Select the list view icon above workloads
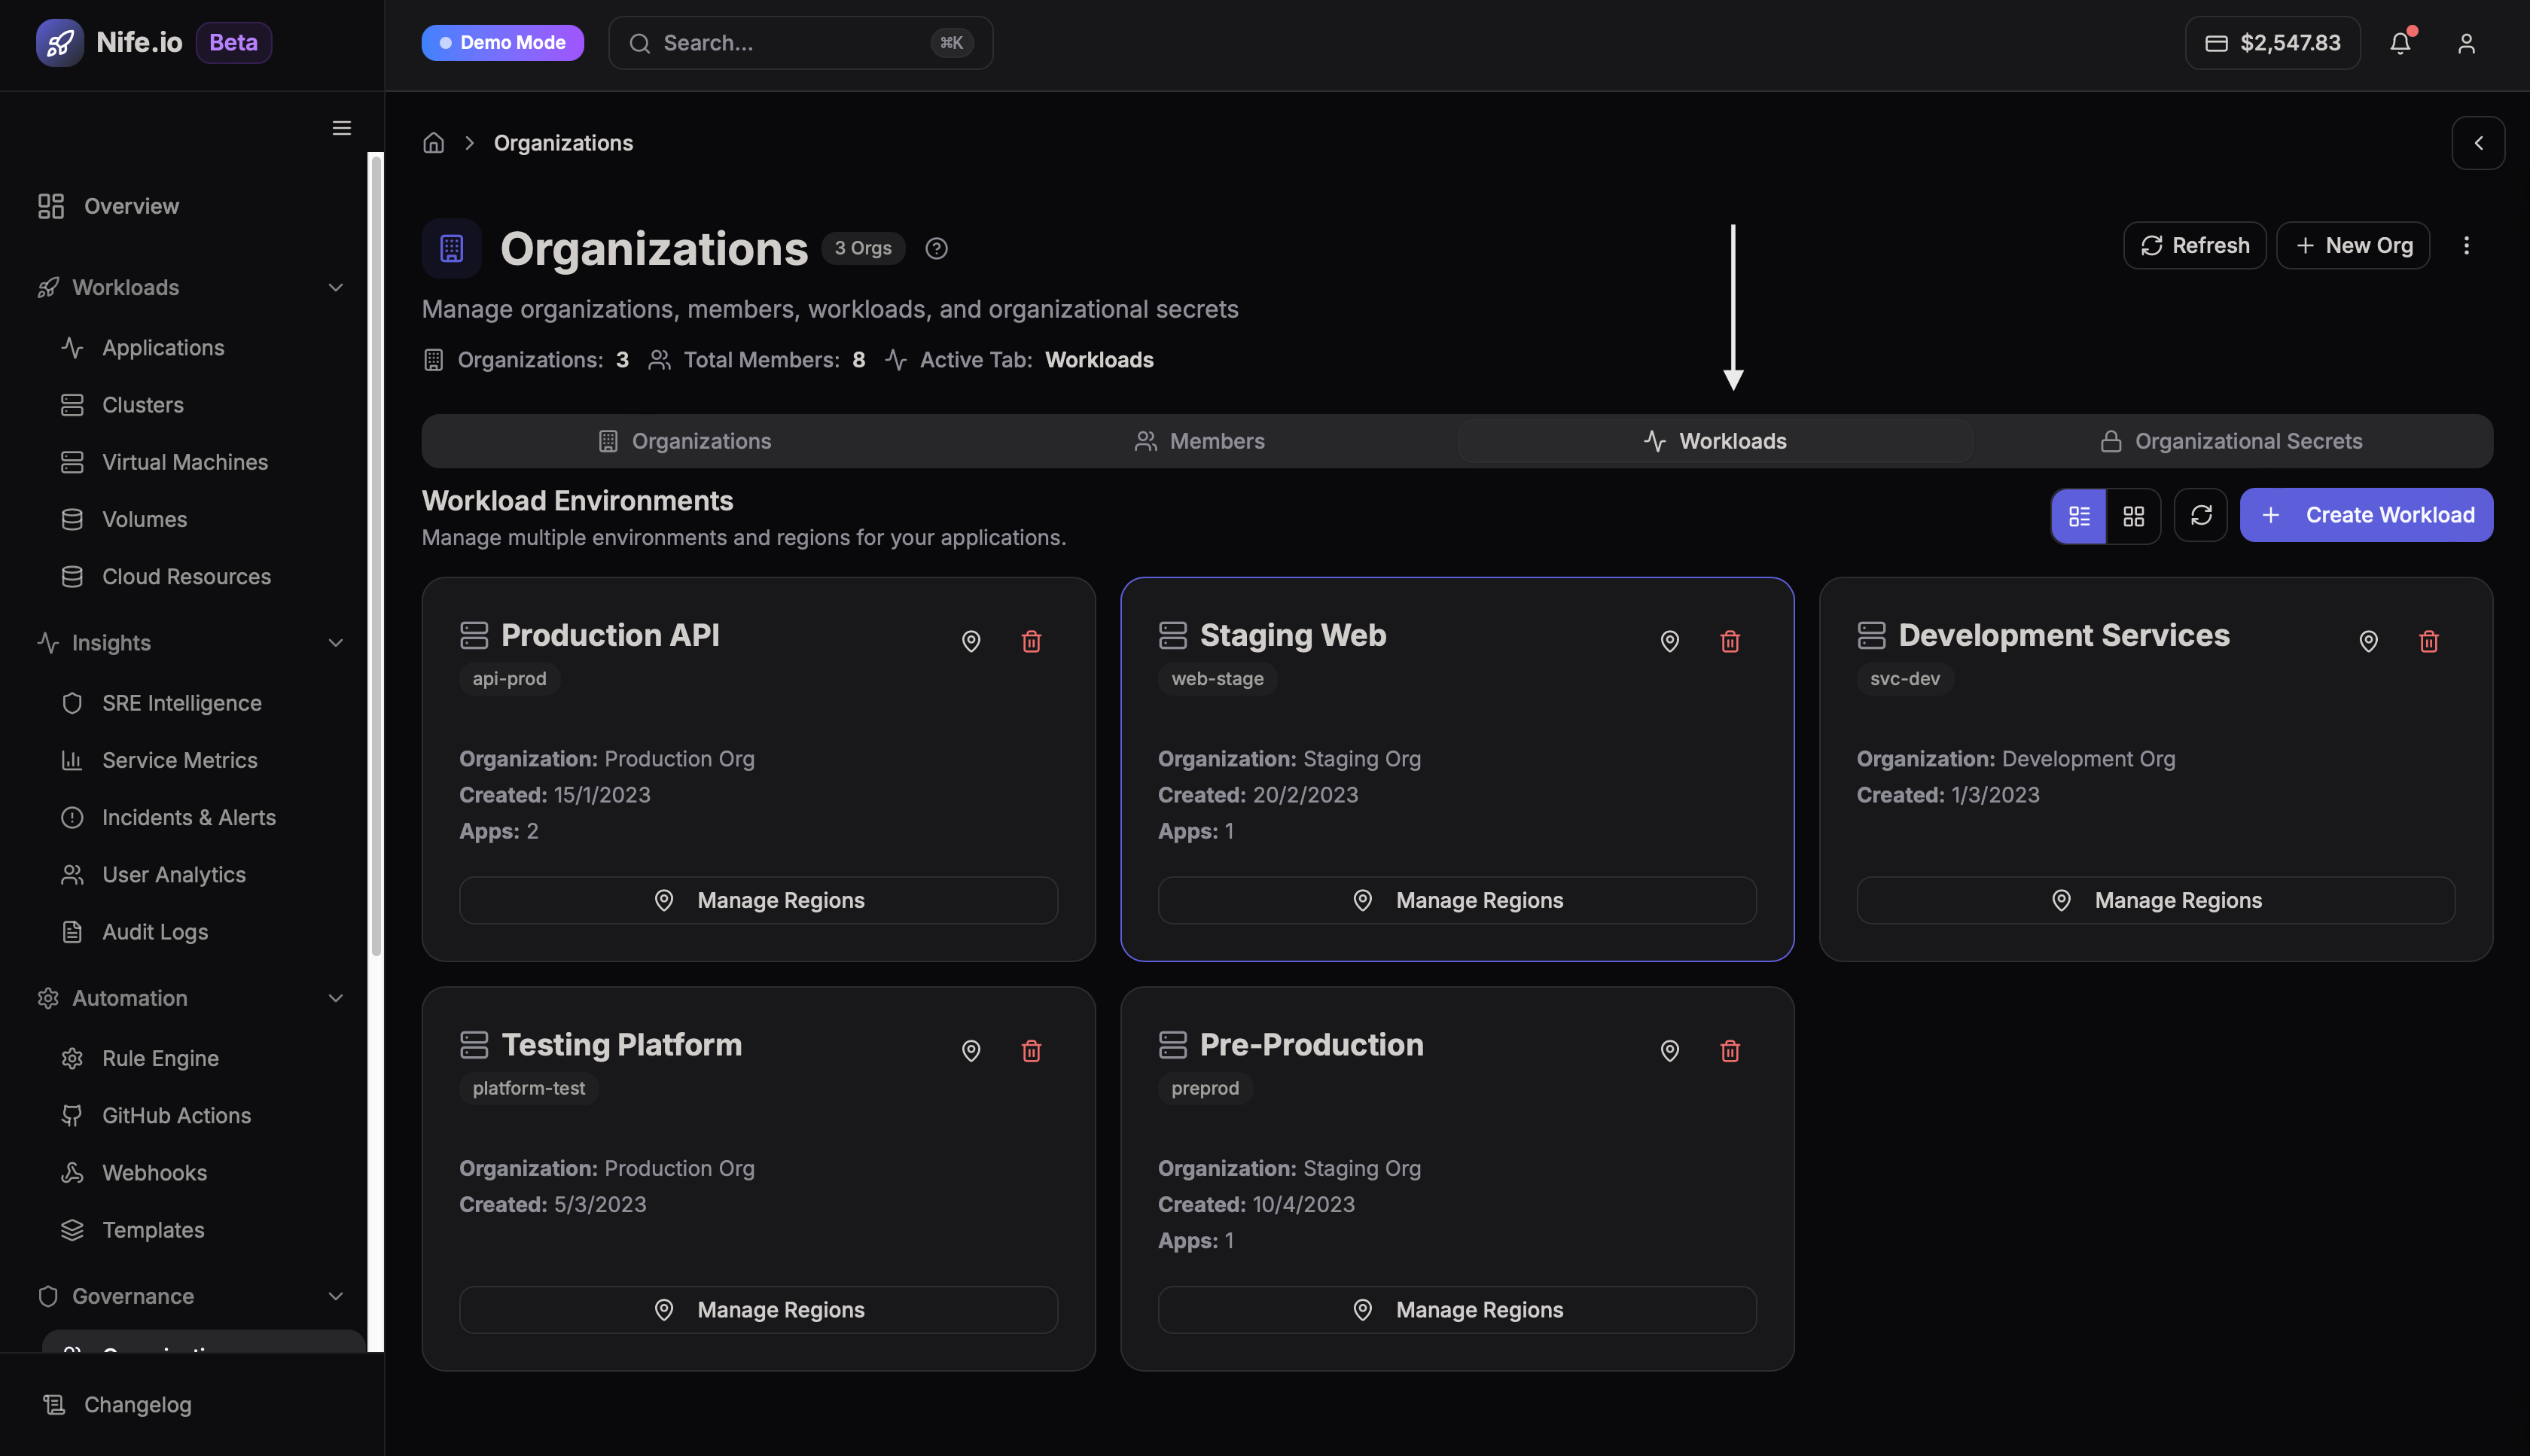This screenshot has height=1456, width=2530. [2080, 515]
